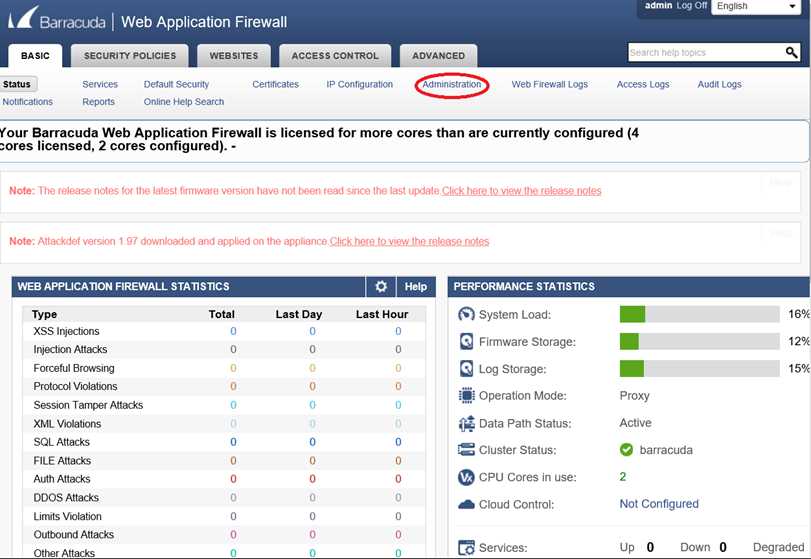The image size is (811, 559).
Task: Click the green cluster check icon
Action: coord(626,450)
